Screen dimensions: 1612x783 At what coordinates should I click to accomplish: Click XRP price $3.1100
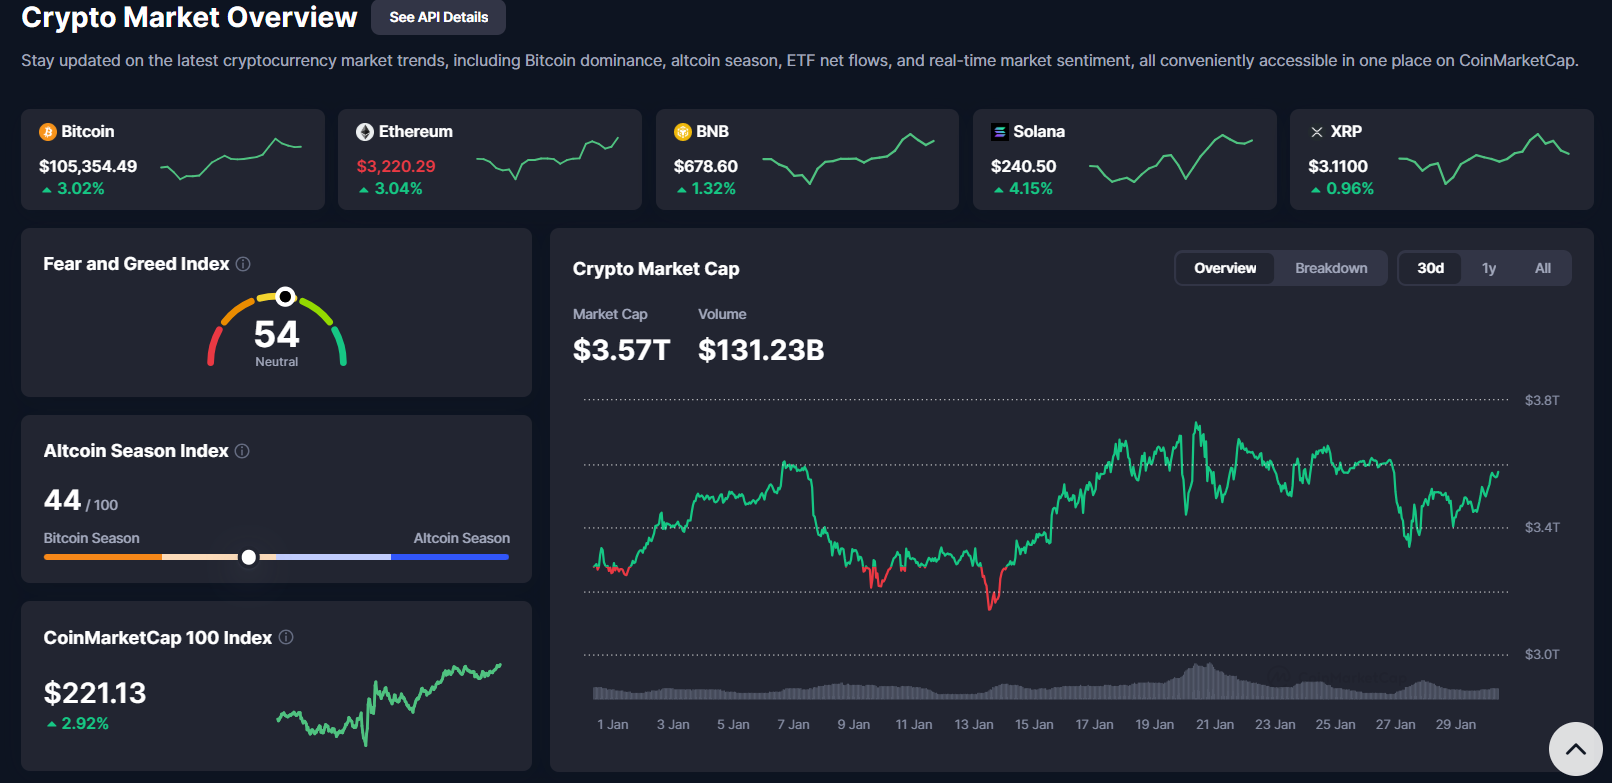1338,166
